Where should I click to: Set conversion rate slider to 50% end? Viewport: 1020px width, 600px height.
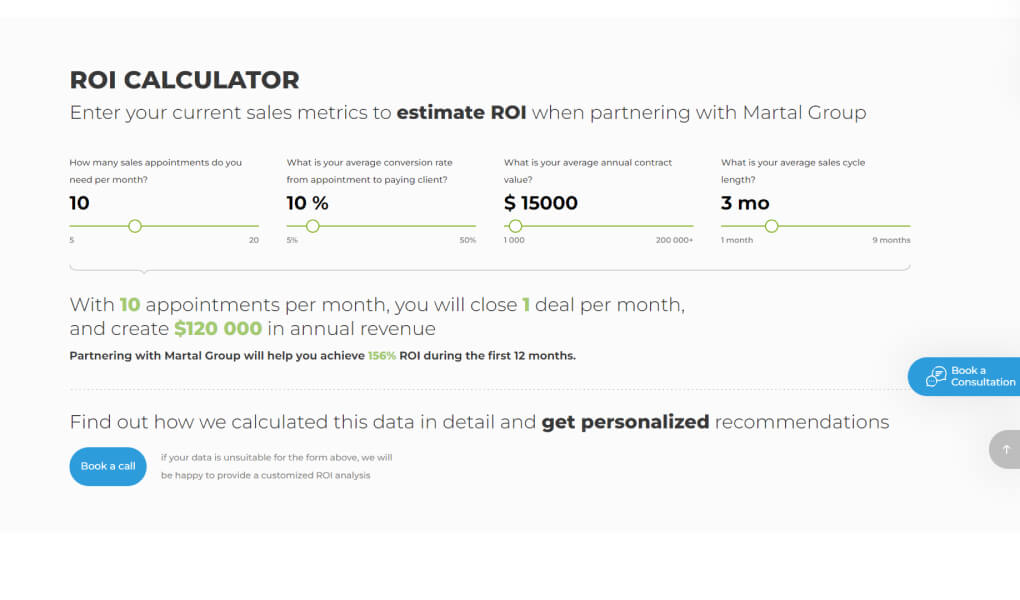click(476, 226)
